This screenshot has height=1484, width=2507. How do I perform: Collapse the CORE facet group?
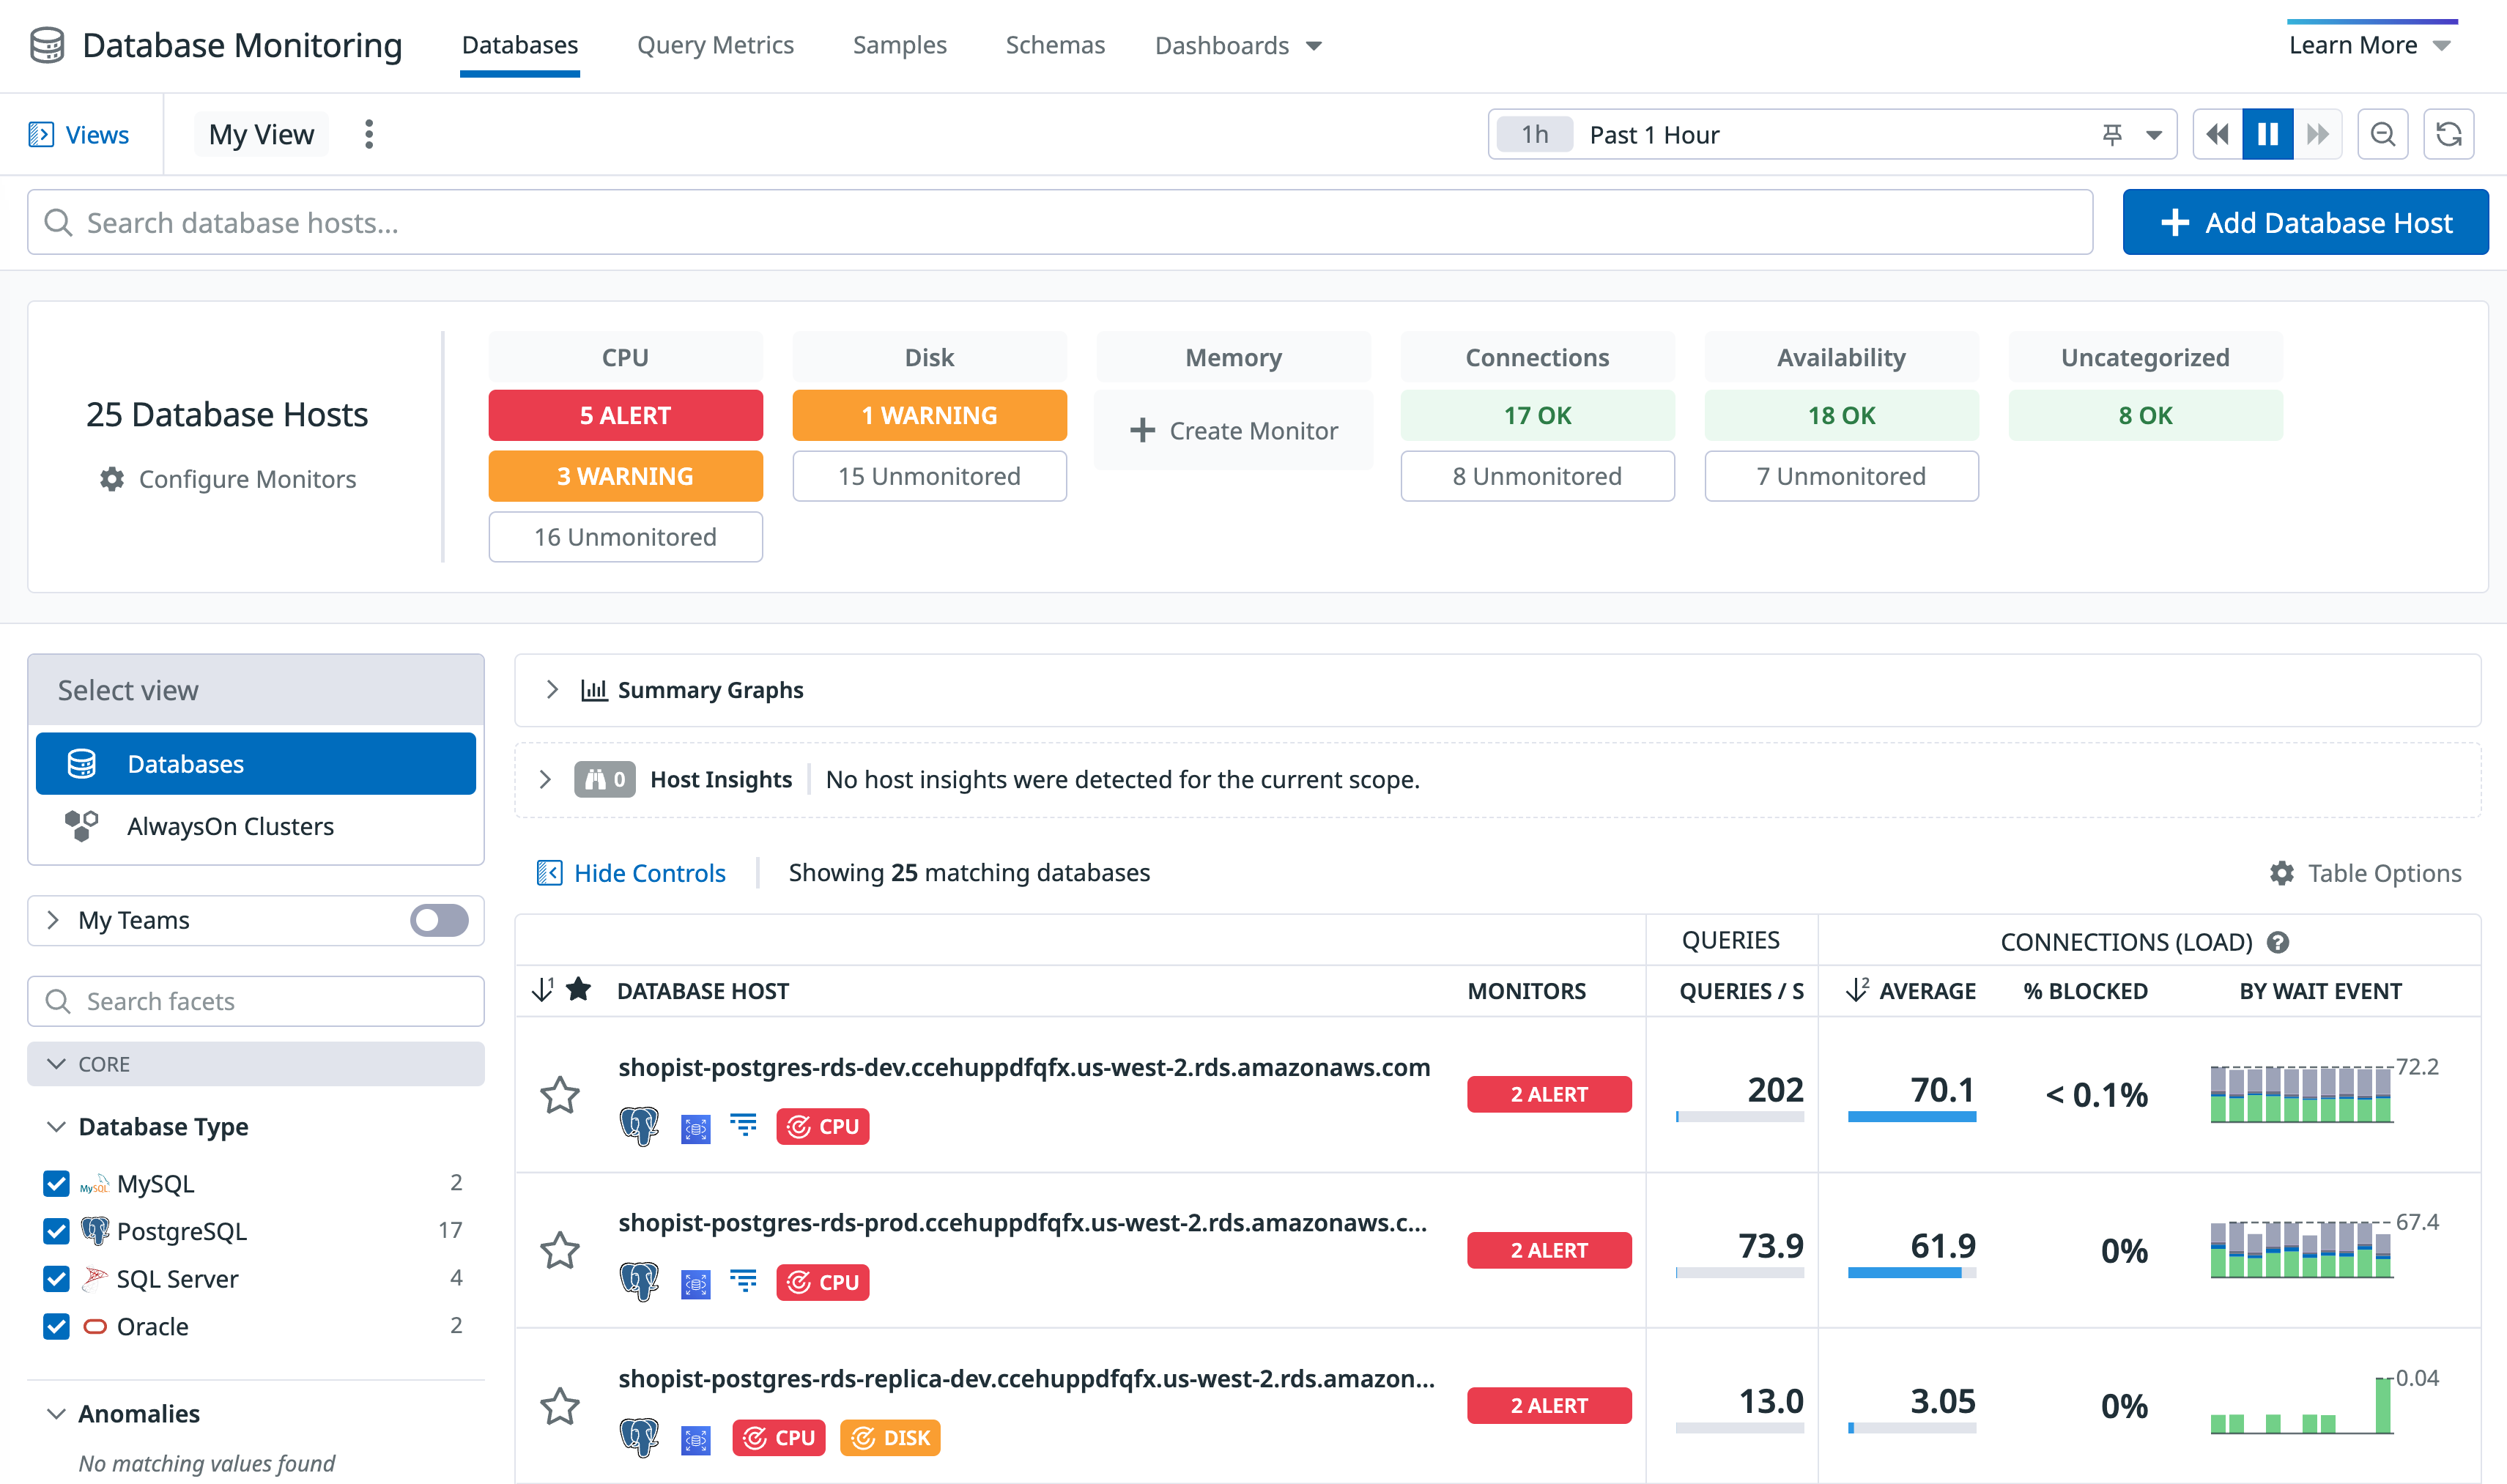[x=57, y=1064]
